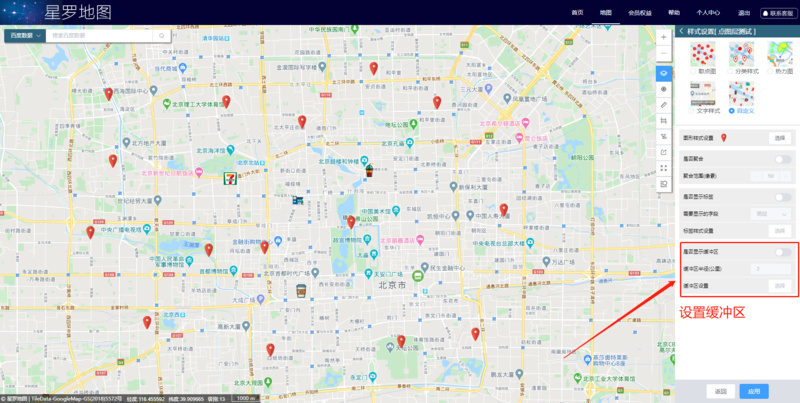
Task: Toggle fullscreen with the four-corner icon
Action: pyautogui.click(x=664, y=168)
